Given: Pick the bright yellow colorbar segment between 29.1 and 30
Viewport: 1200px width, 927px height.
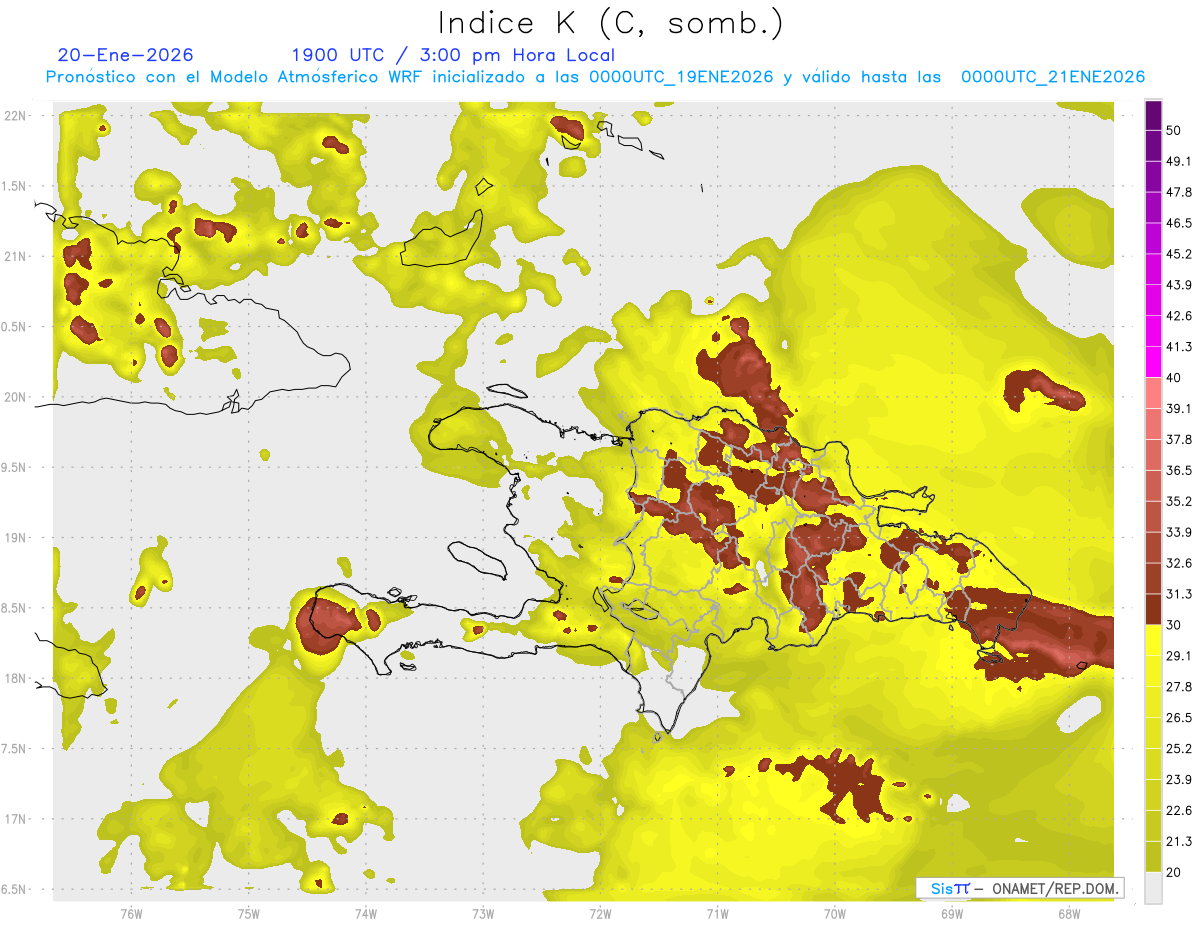Looking at the screenshot, I should [x=1153, y=641].
